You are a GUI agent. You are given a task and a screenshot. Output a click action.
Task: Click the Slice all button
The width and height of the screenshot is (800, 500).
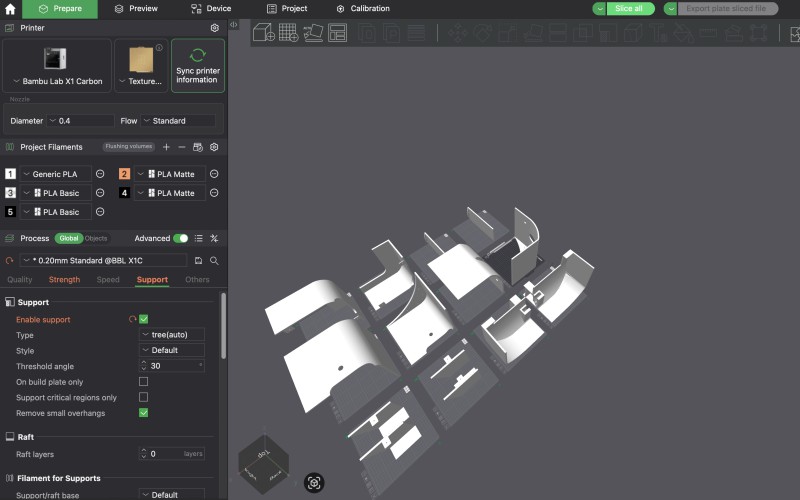630,9
